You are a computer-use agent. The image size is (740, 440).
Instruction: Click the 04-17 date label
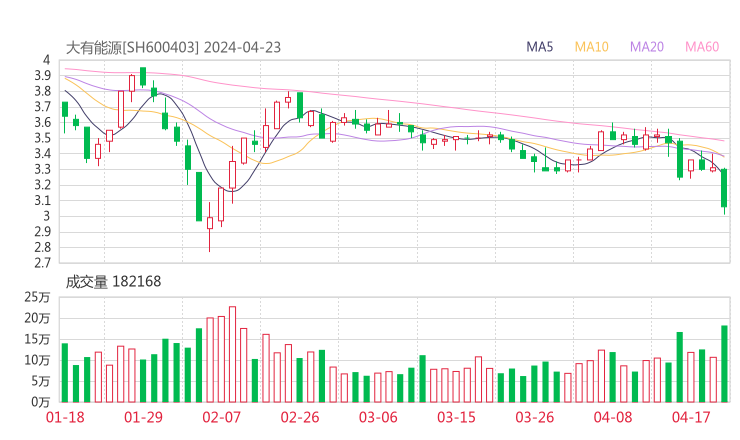click(691, 417)
